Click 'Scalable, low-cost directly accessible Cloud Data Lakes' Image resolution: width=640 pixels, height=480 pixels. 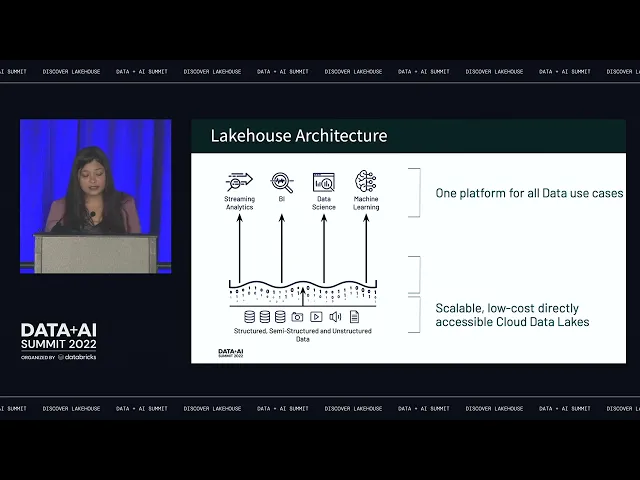pyautogui.click(x=512, y=315)
